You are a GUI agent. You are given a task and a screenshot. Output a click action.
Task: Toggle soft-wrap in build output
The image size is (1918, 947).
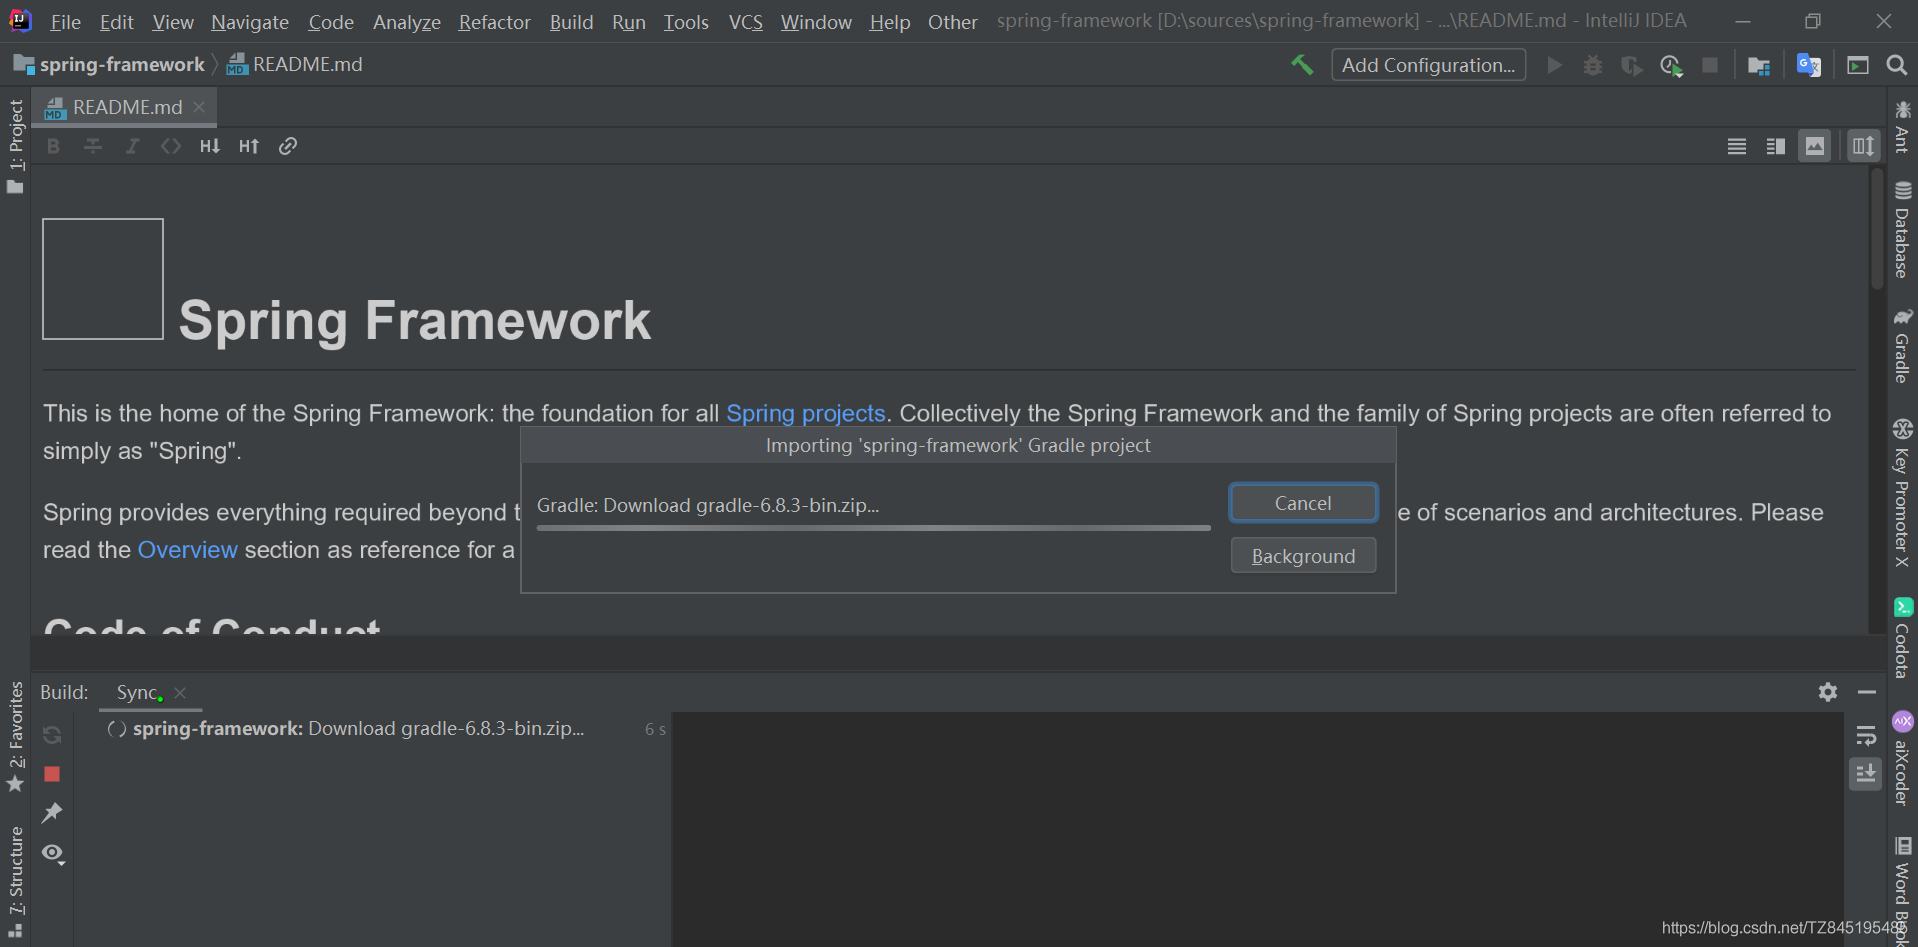click(x=1866, y=736)
